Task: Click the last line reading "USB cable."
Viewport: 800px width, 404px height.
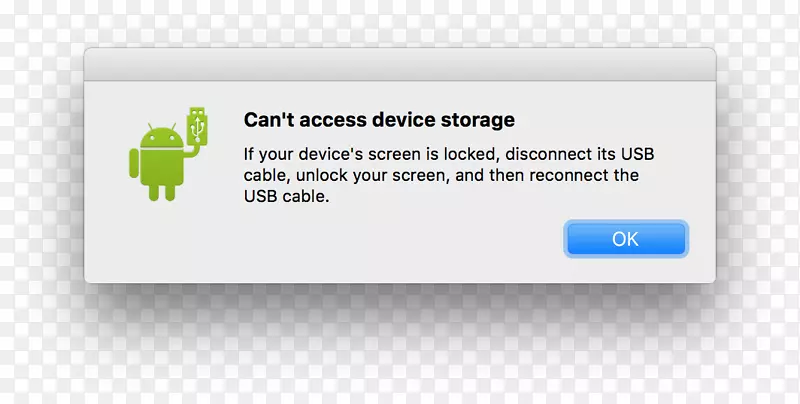Action: coord(286,197)
